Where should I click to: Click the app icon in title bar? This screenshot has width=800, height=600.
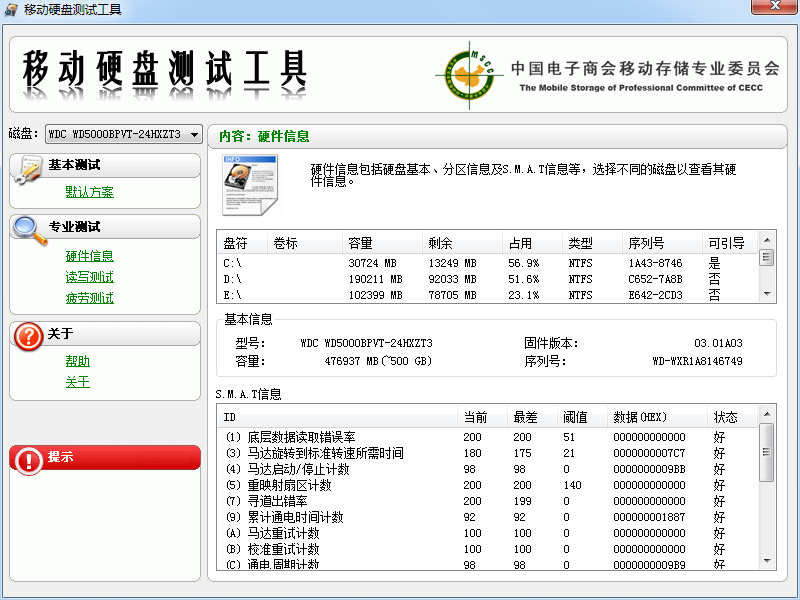coord(11,10)
